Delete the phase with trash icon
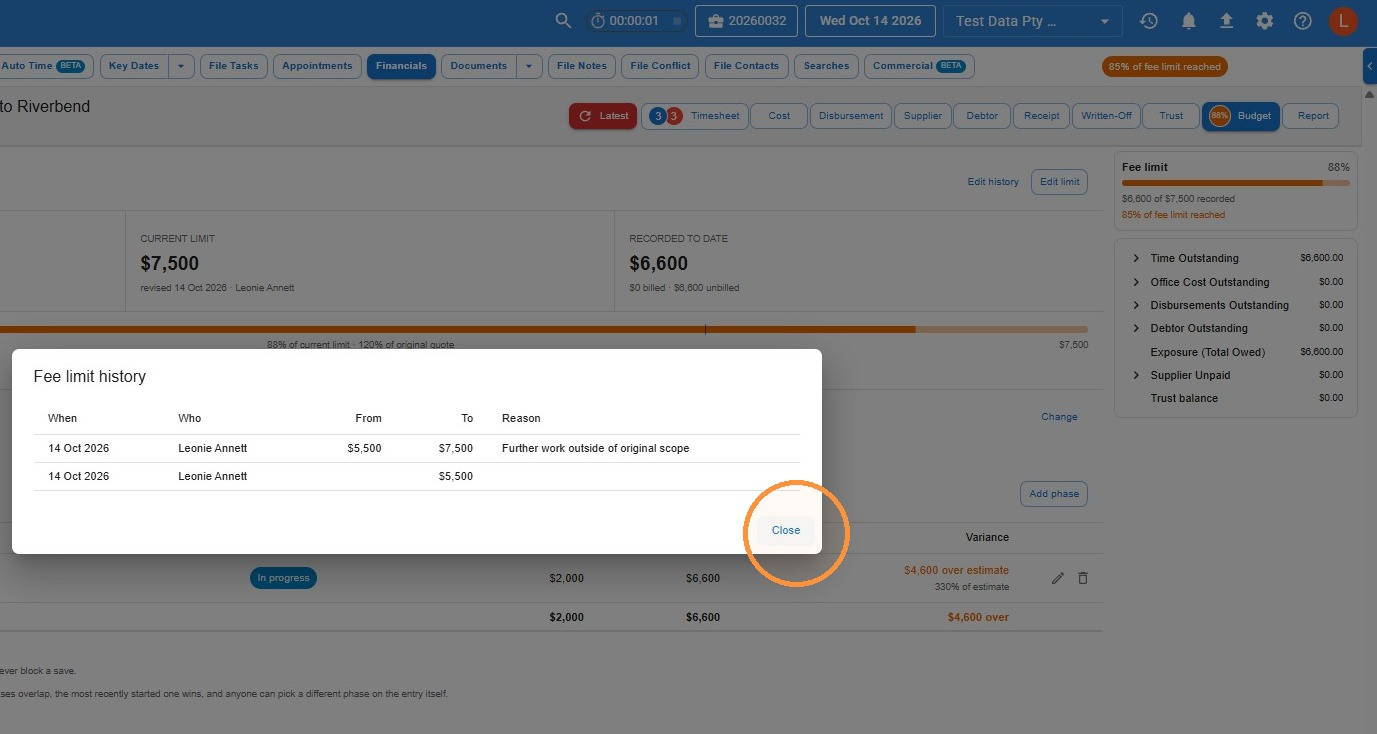This screenshot has width=1377, height=734. pos(1083,578)
